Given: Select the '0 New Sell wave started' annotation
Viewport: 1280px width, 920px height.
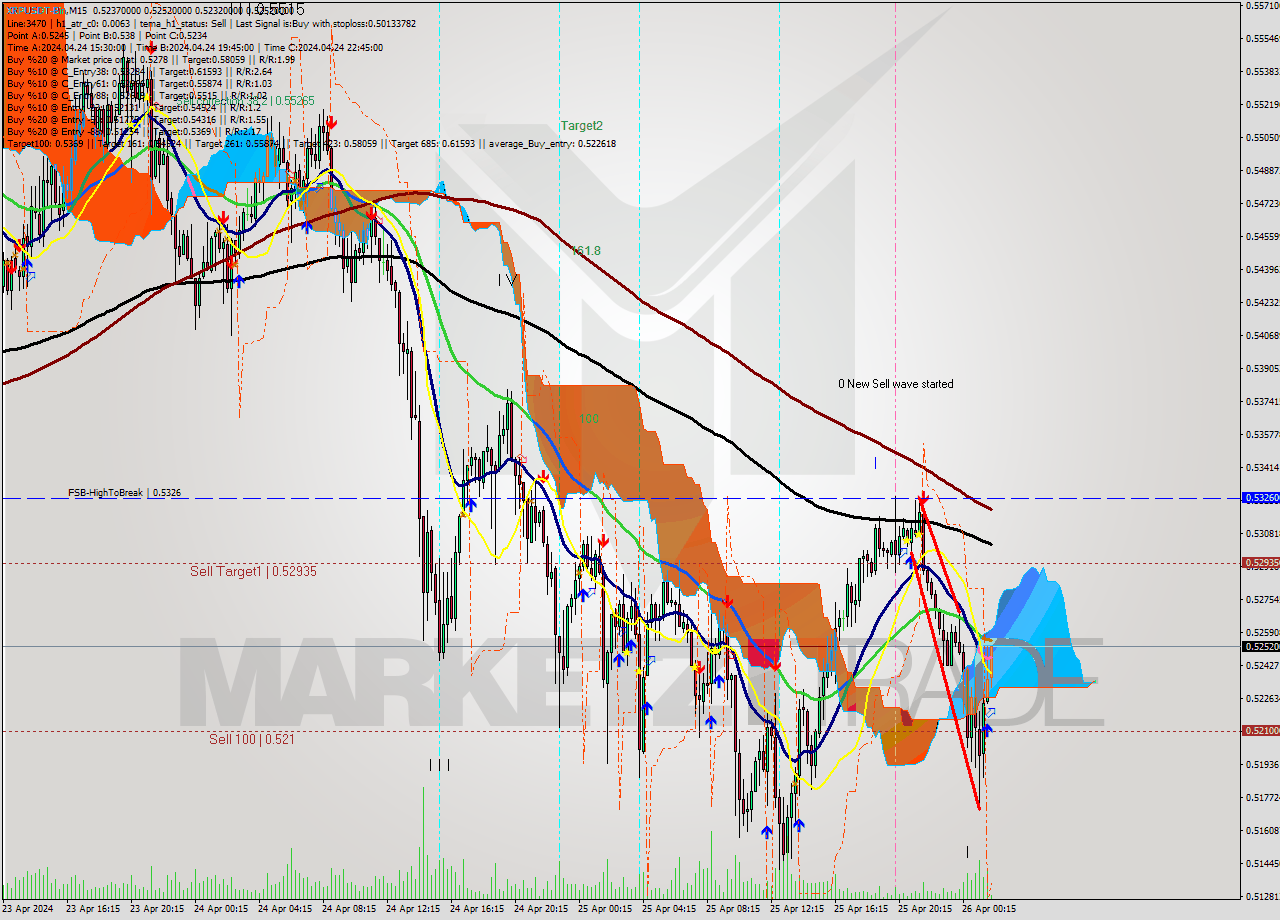Looking at the screenshot, I should (x=895, y=384).
